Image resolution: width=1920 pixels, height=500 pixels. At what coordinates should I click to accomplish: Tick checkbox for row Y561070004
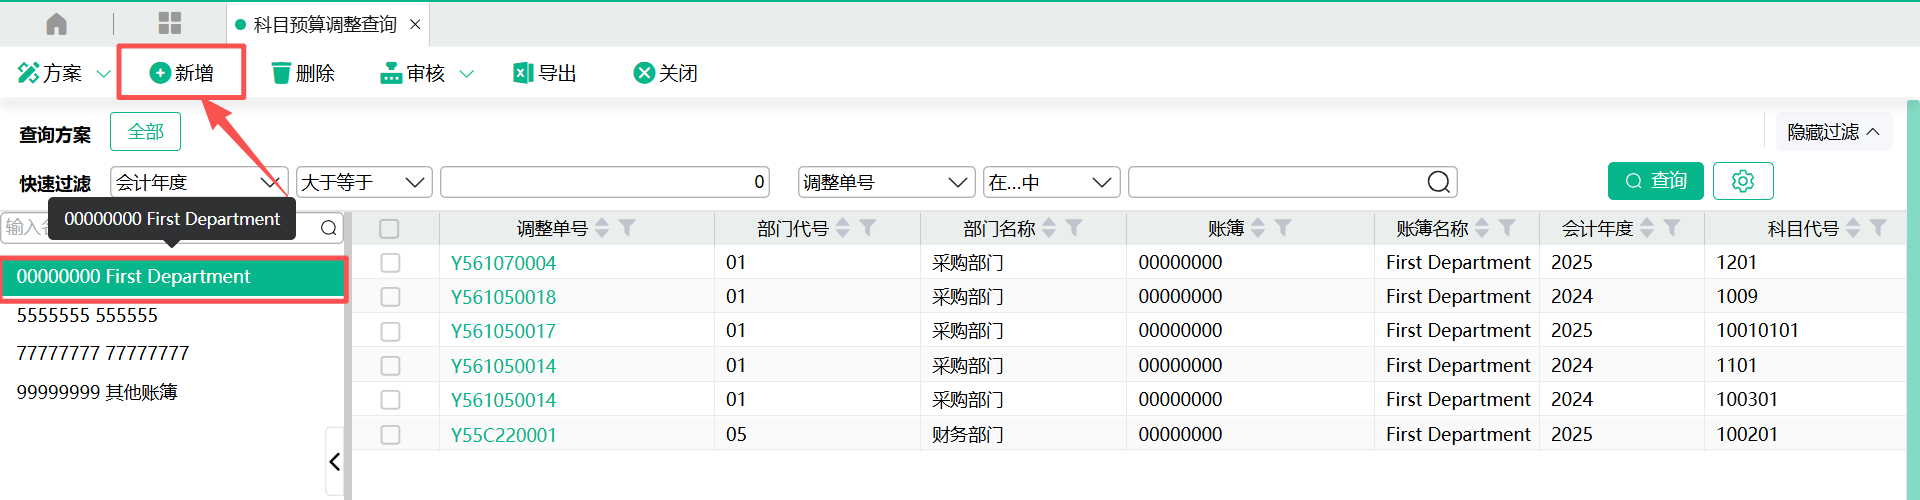click(390, 263)
